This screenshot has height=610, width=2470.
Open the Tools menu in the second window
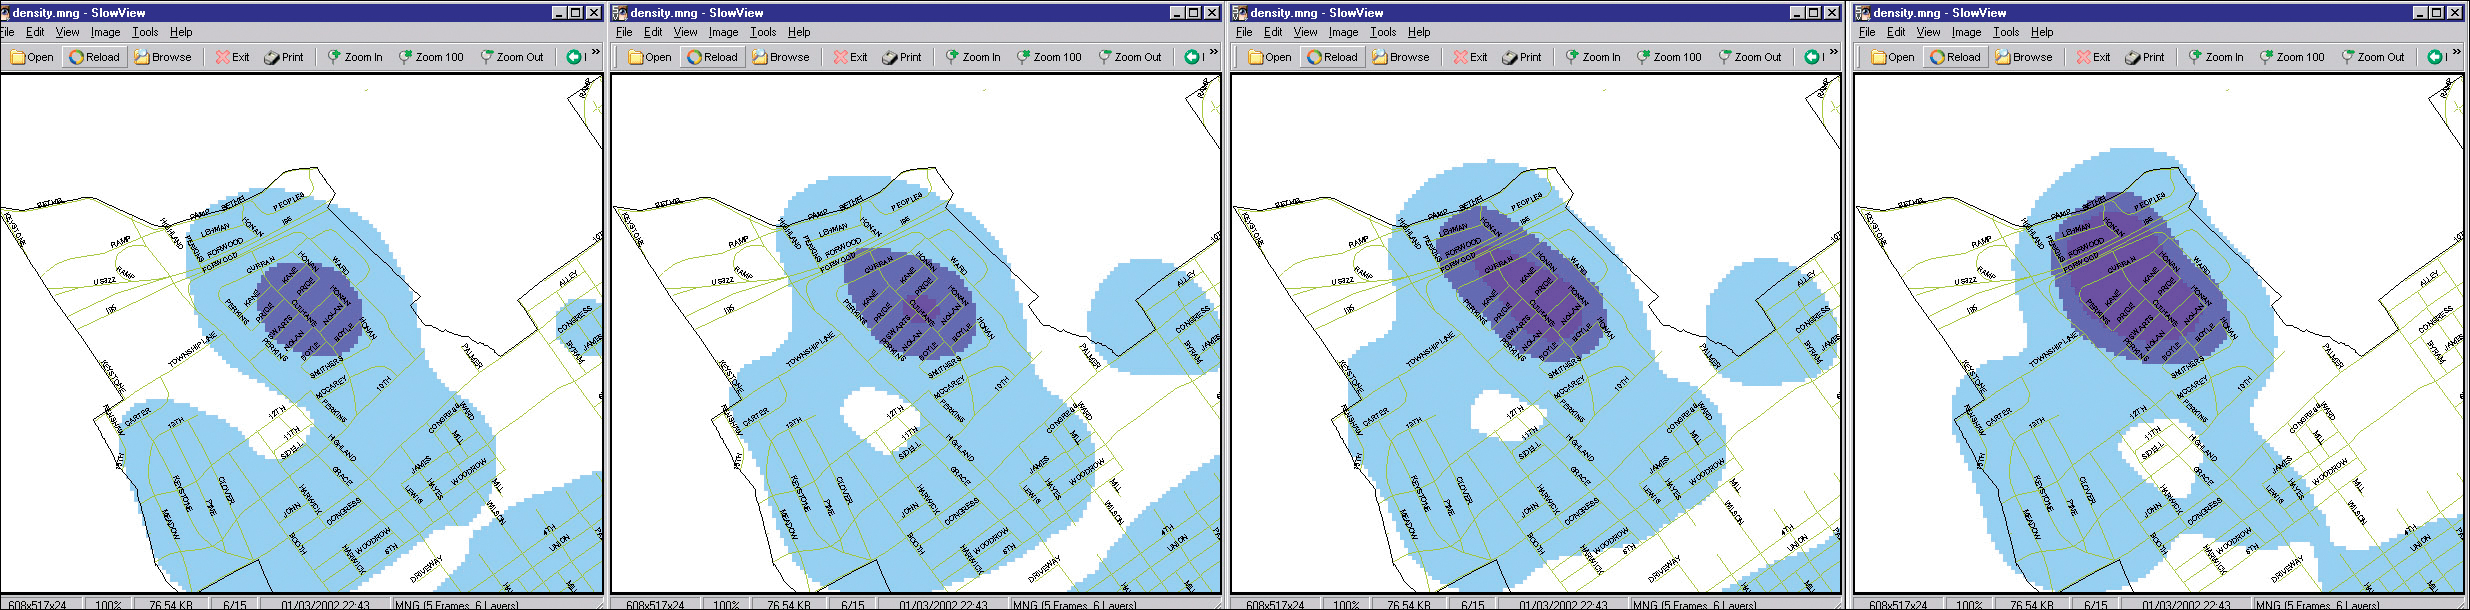coord(763,32)
